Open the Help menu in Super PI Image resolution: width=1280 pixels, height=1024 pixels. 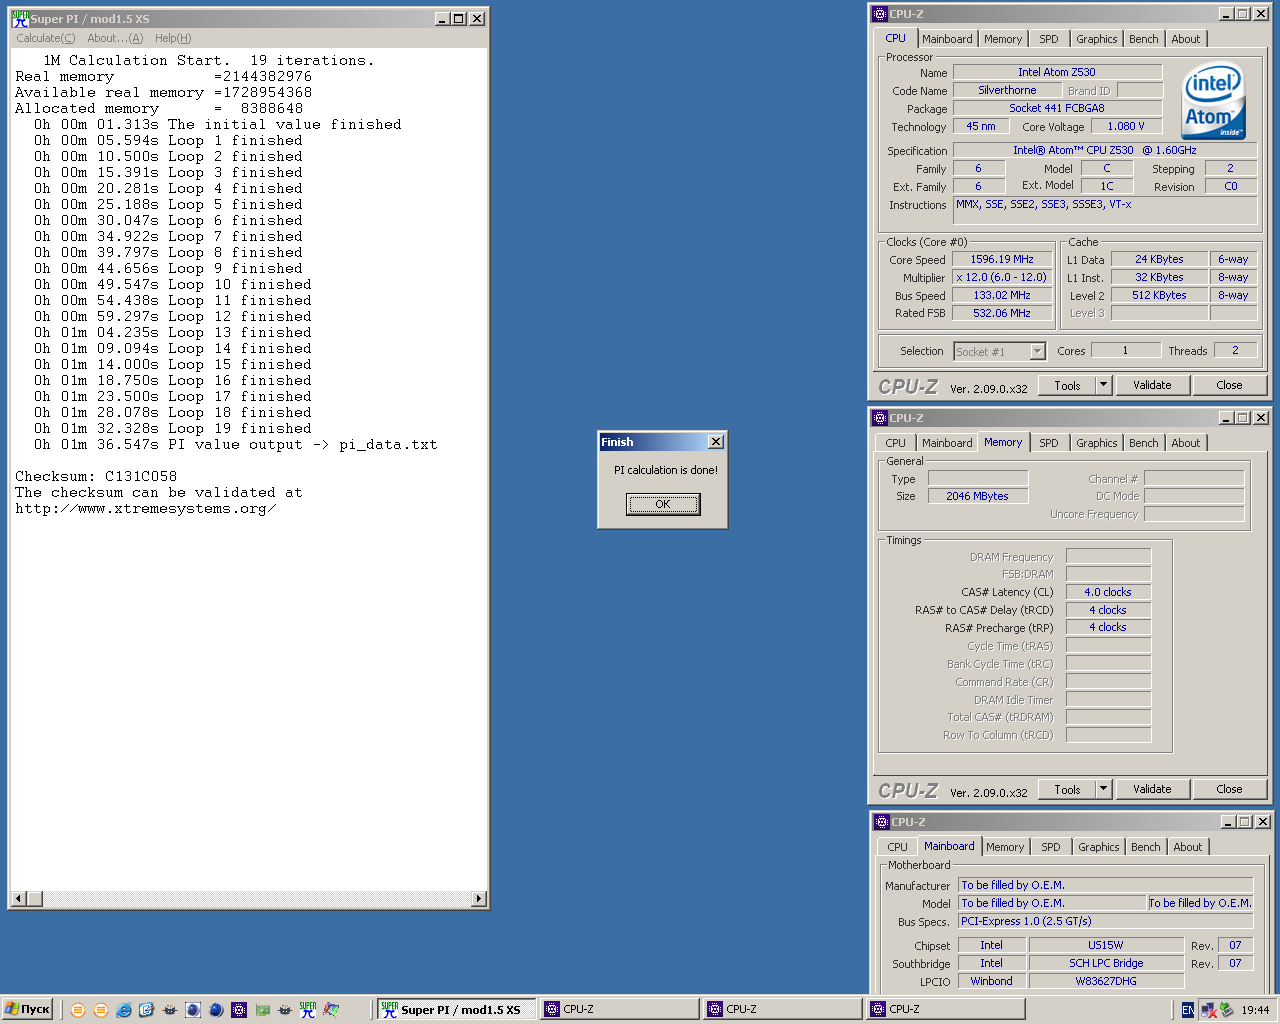click(173, 38)
